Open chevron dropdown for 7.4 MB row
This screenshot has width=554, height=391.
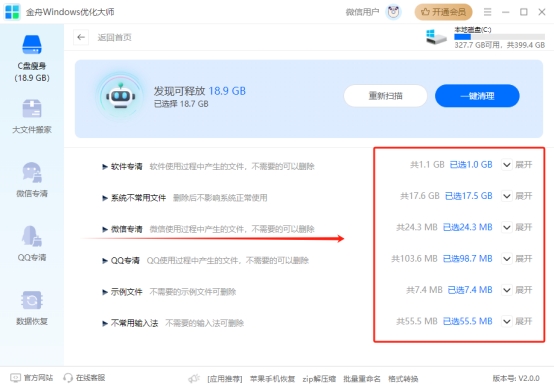507,290
